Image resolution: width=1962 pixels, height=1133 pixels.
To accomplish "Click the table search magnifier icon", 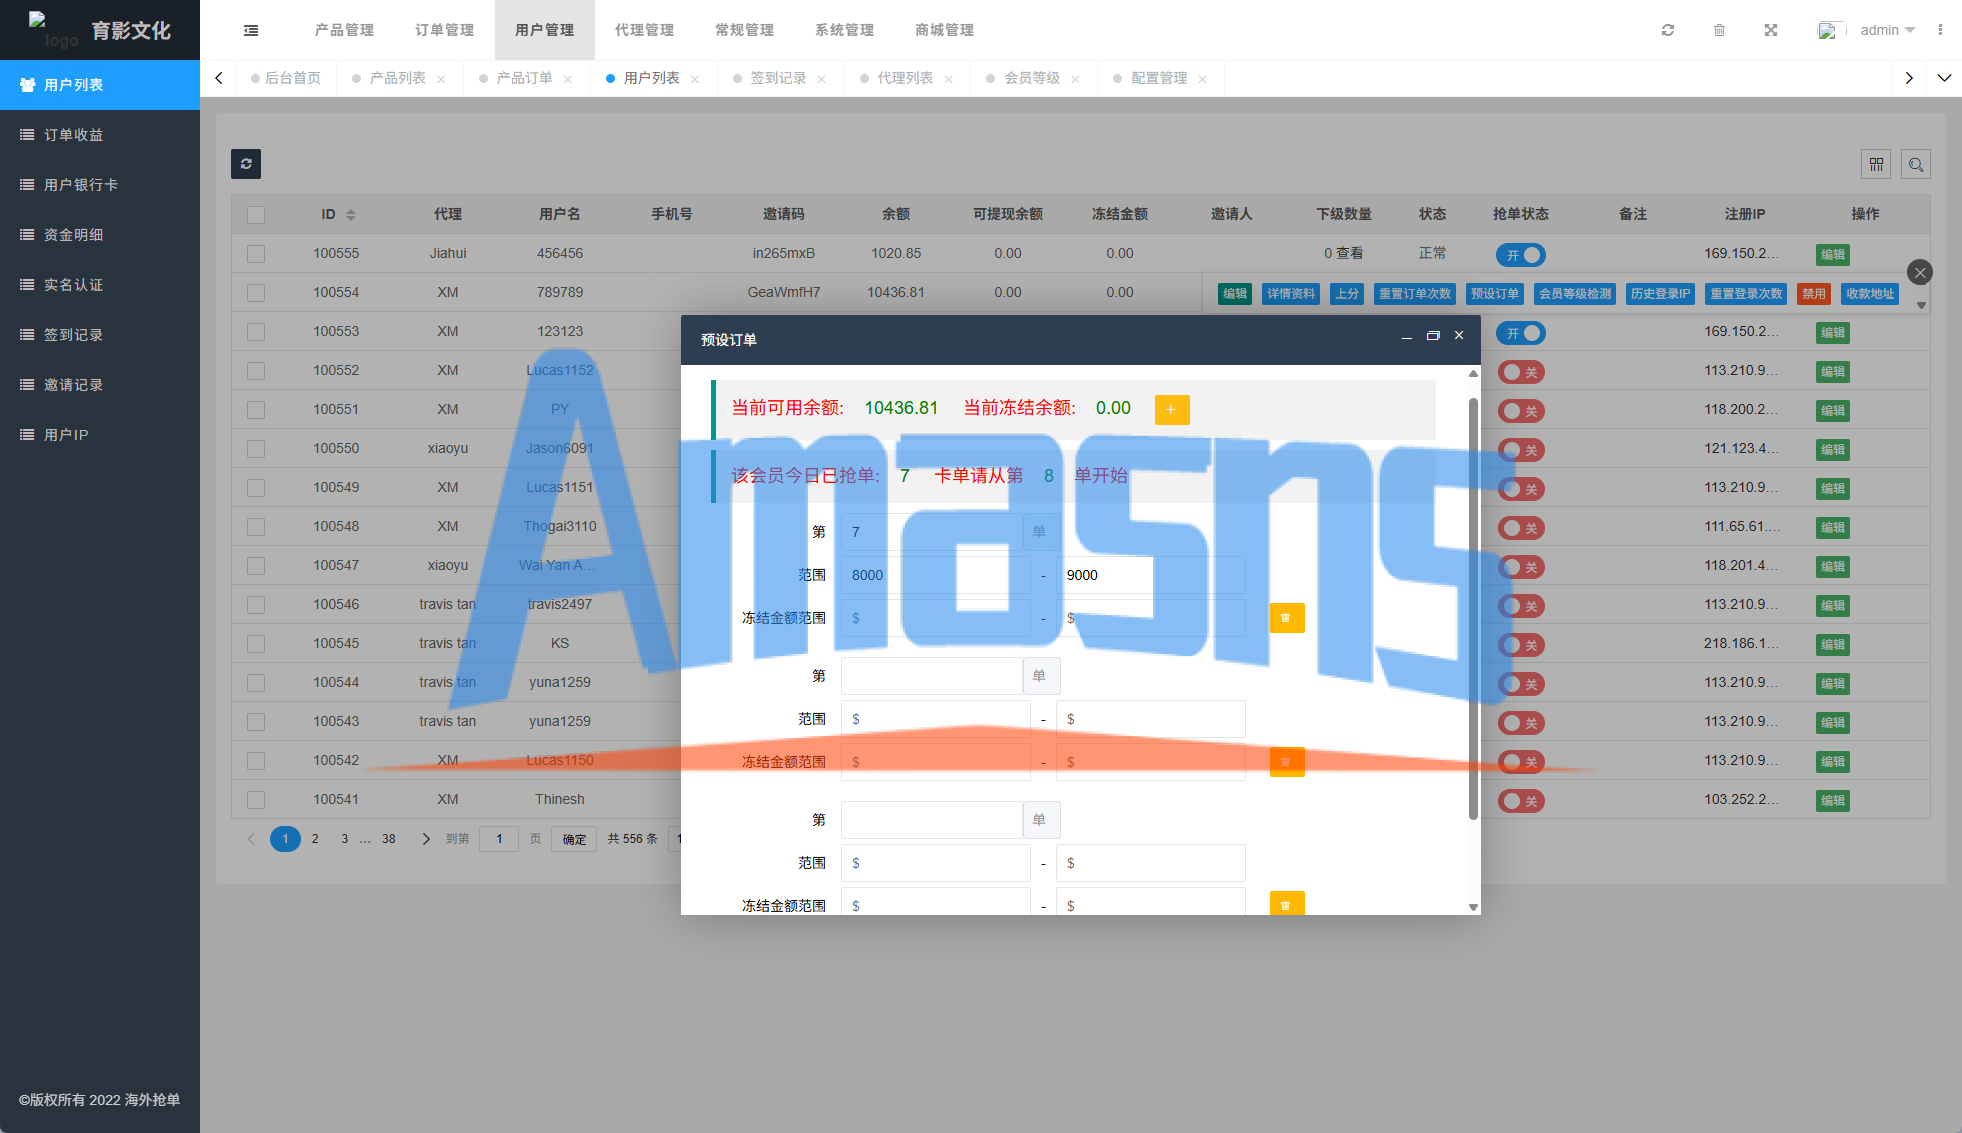I will click(x=1916, y=164).
